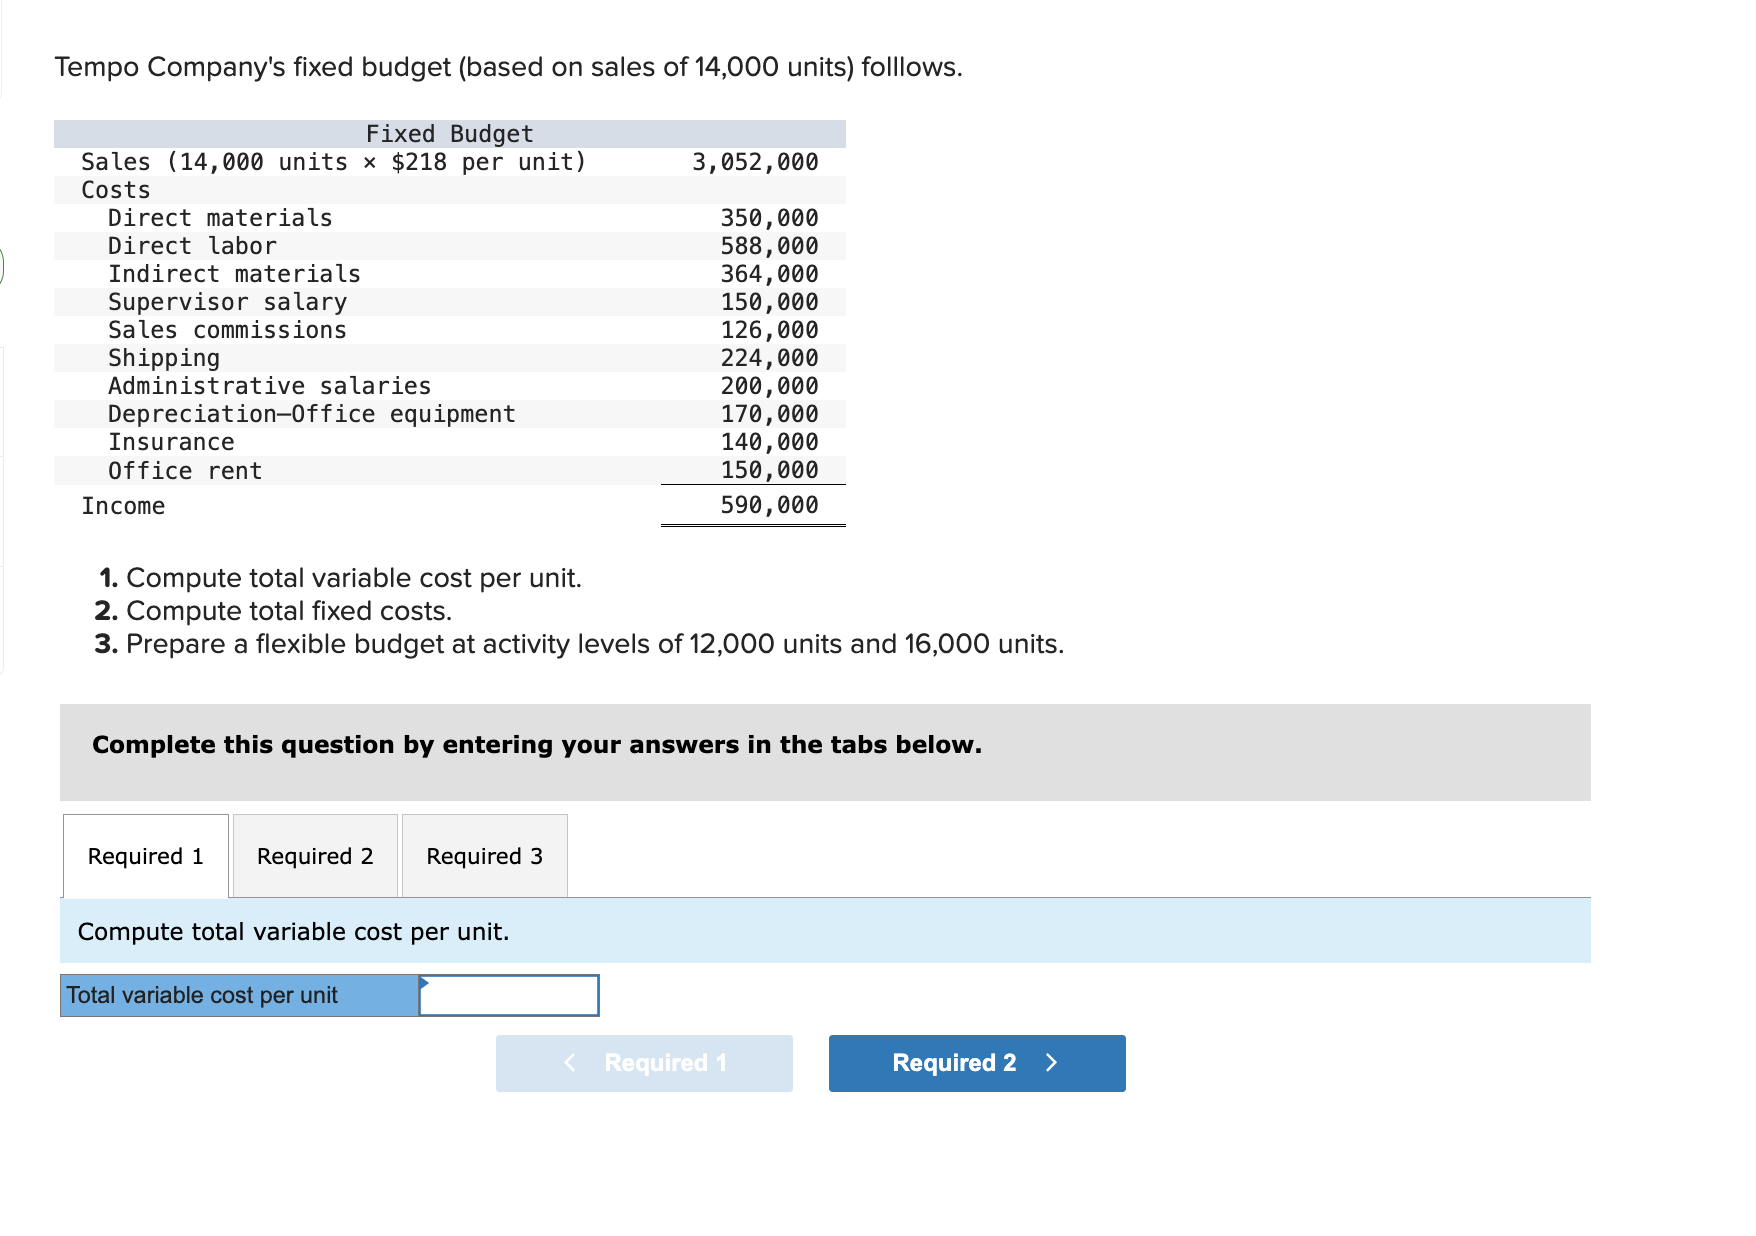Screen dimensions: 1756x1236
Task: Select the Direct labor amount 588,000
Action: [768, 245]
